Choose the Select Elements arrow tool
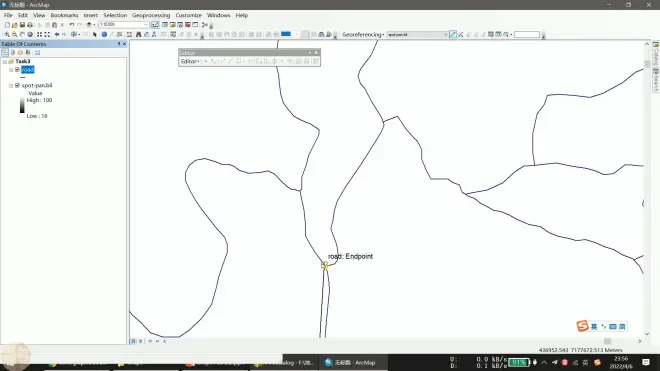660x371 pixels. pyautogui.click(x=95, y=35)
